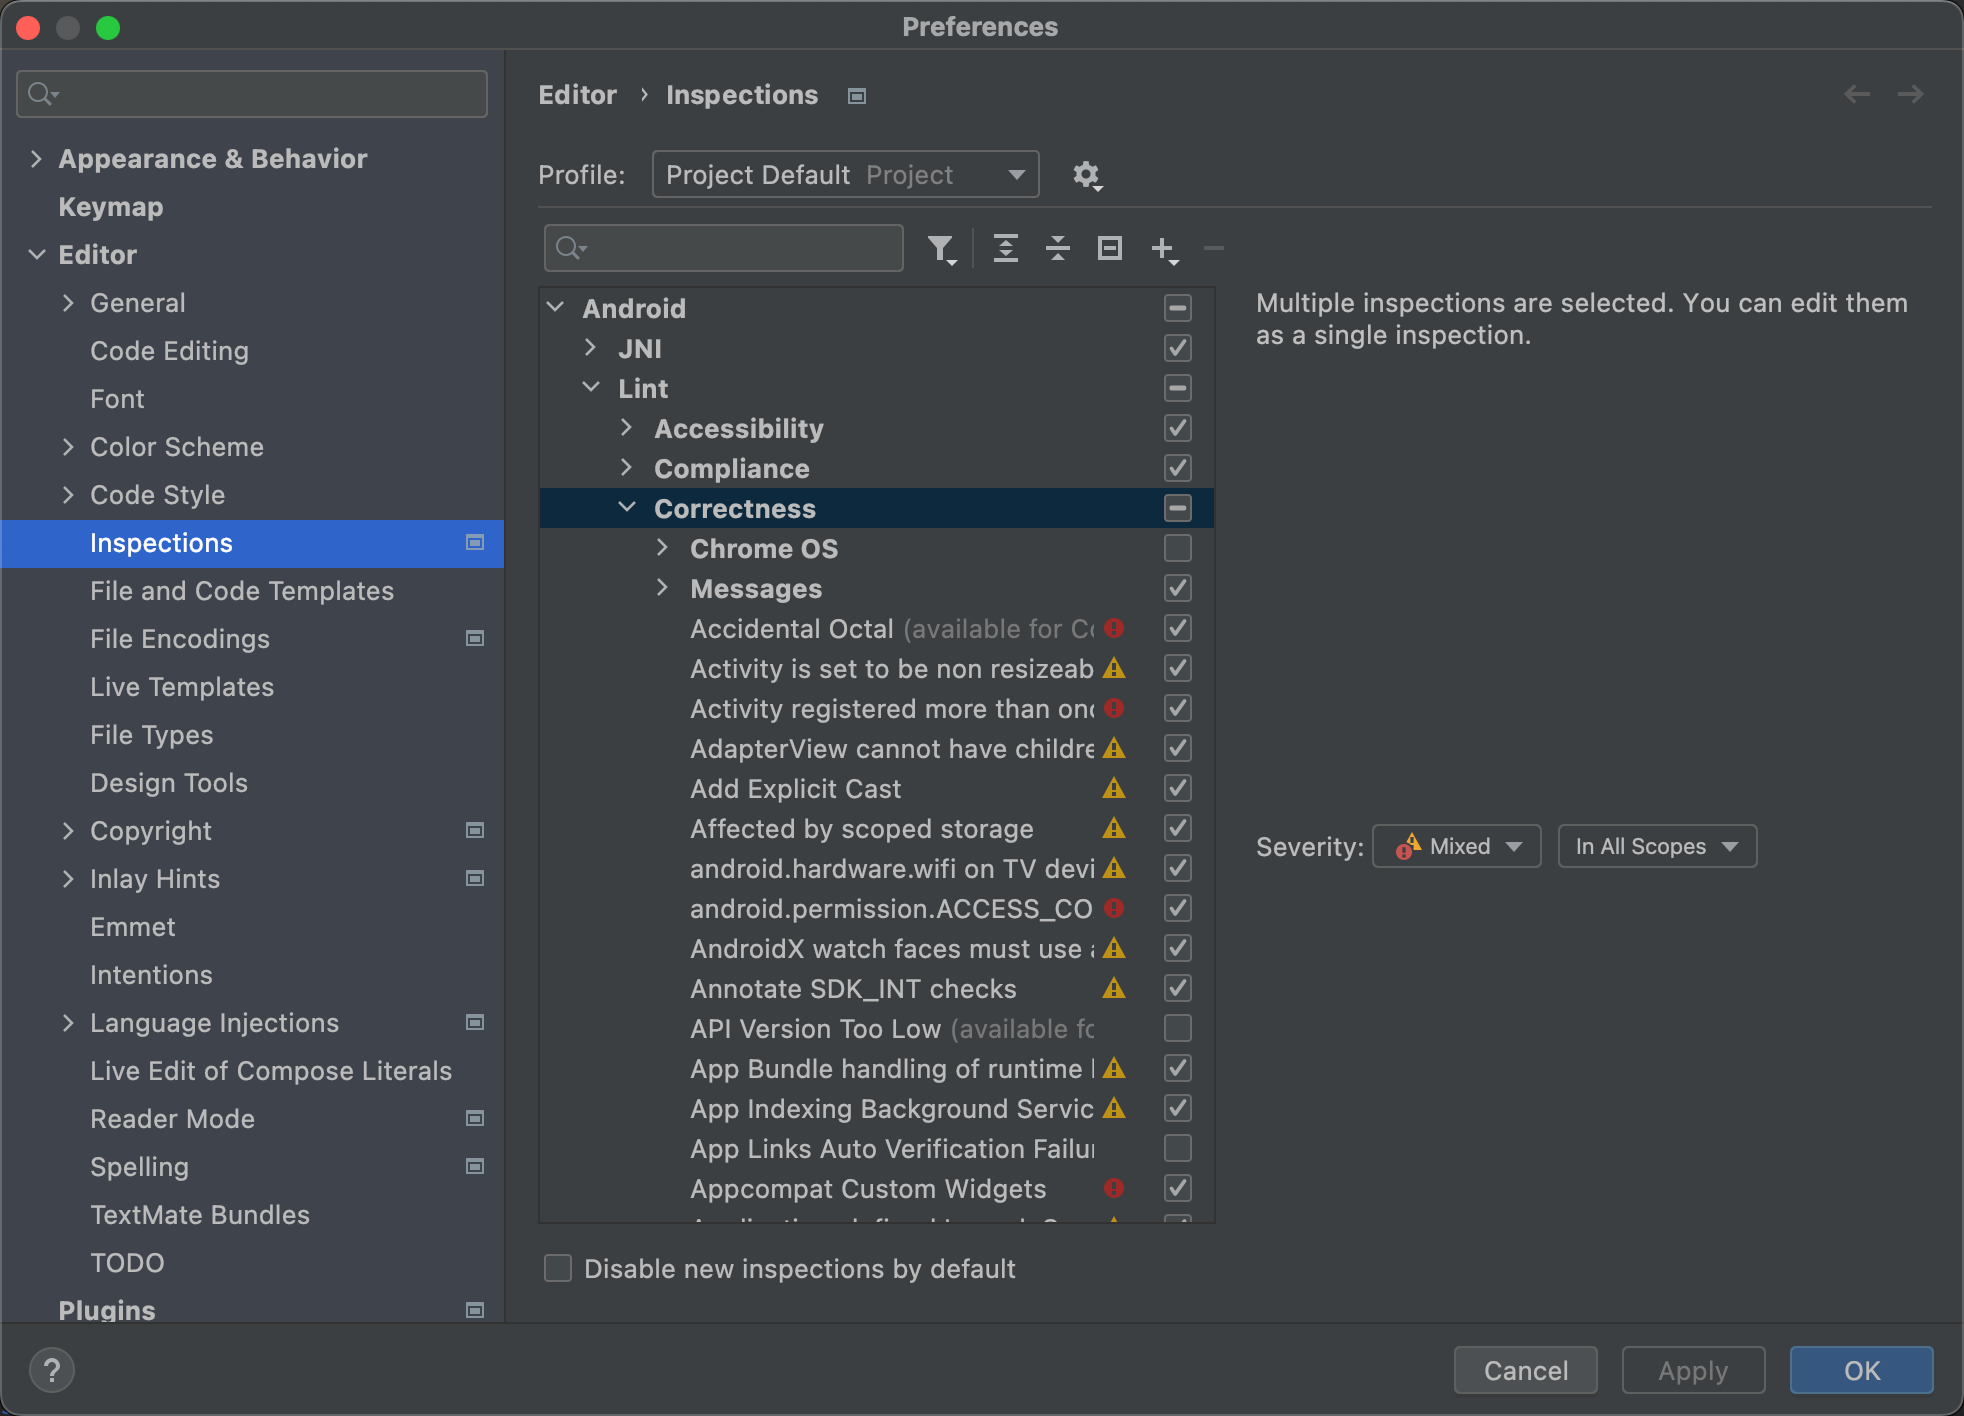Click the Cancel button

[1525, 1369]
